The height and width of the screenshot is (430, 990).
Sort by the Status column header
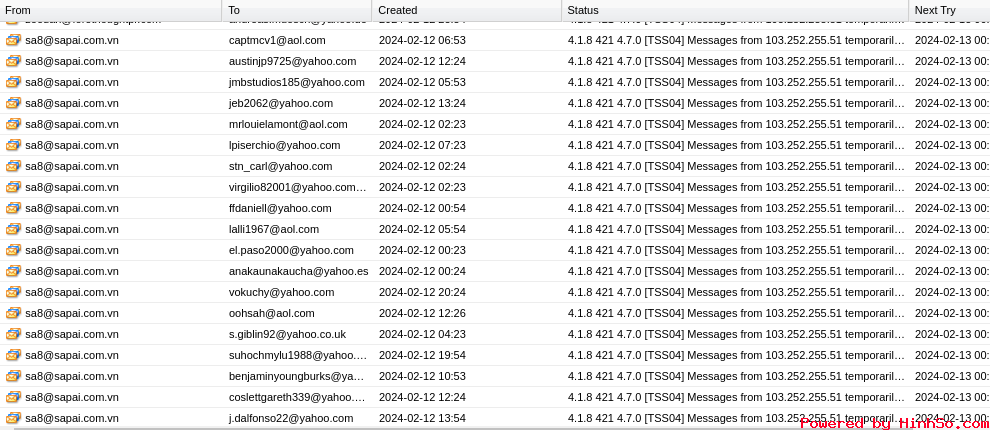735,10
